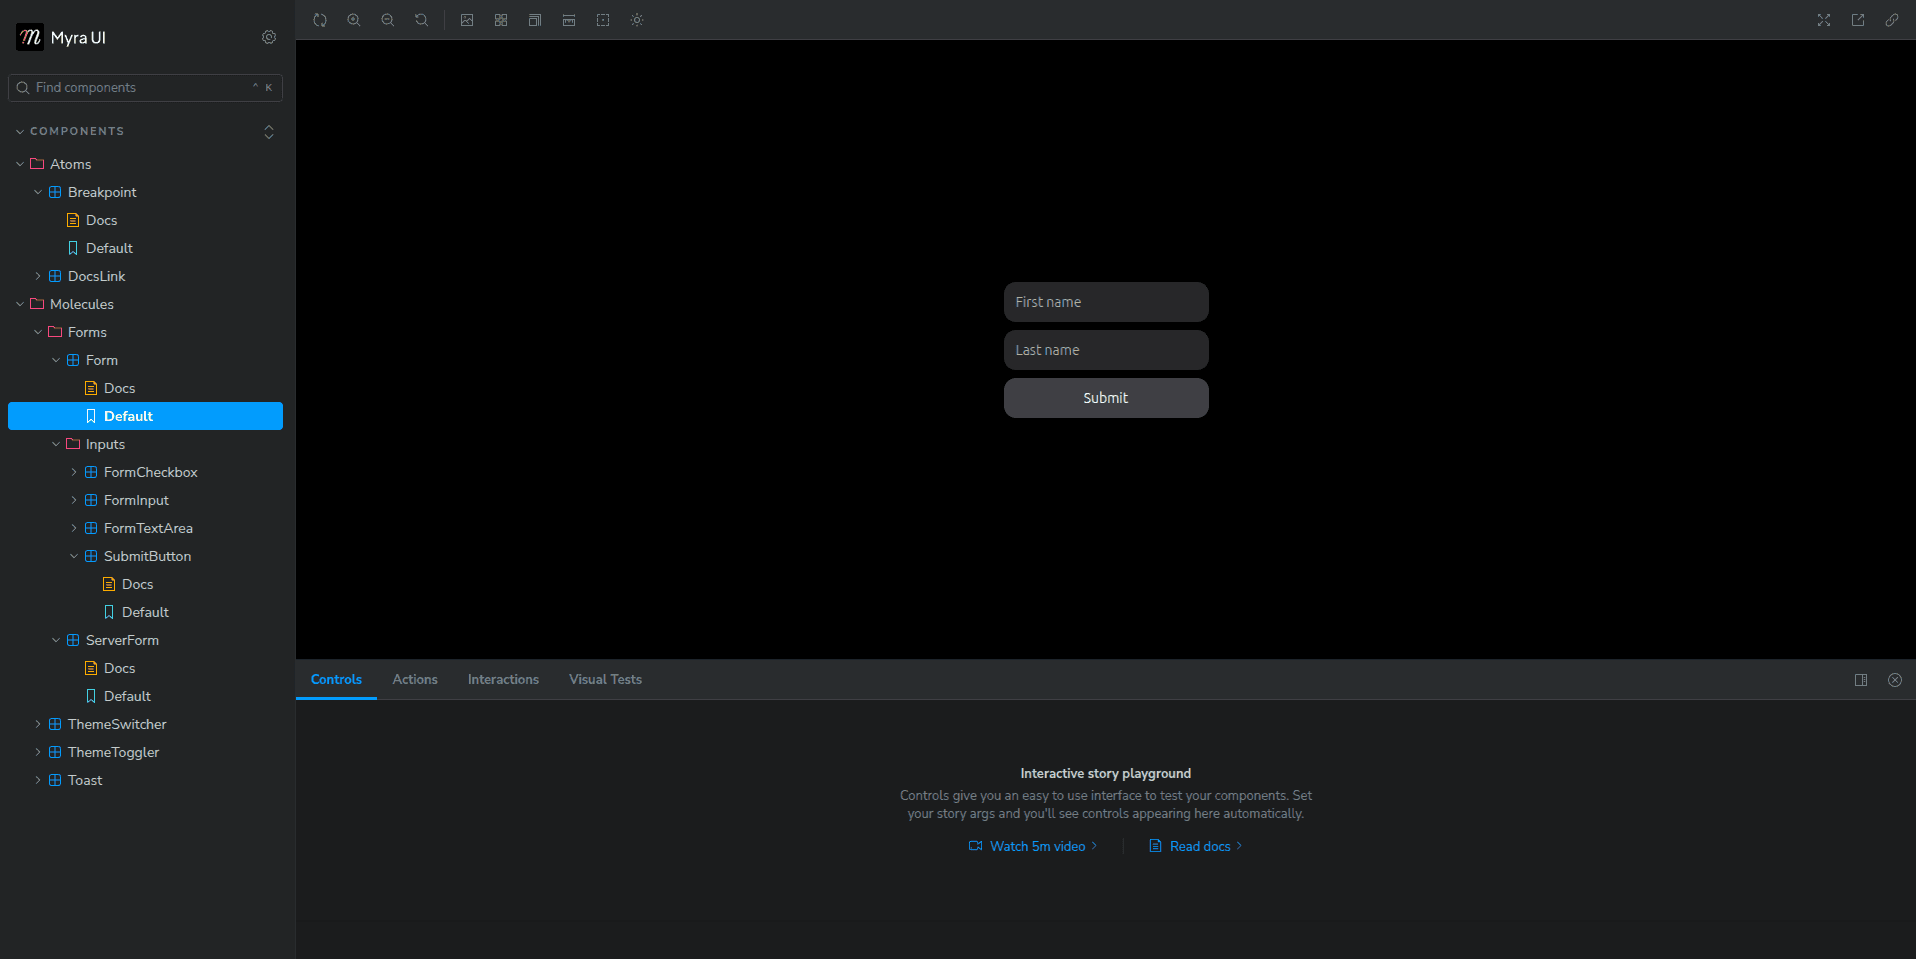Open the Read docs link
This screenshot has height=959, width=1916.
click(x=1199, y=846)
